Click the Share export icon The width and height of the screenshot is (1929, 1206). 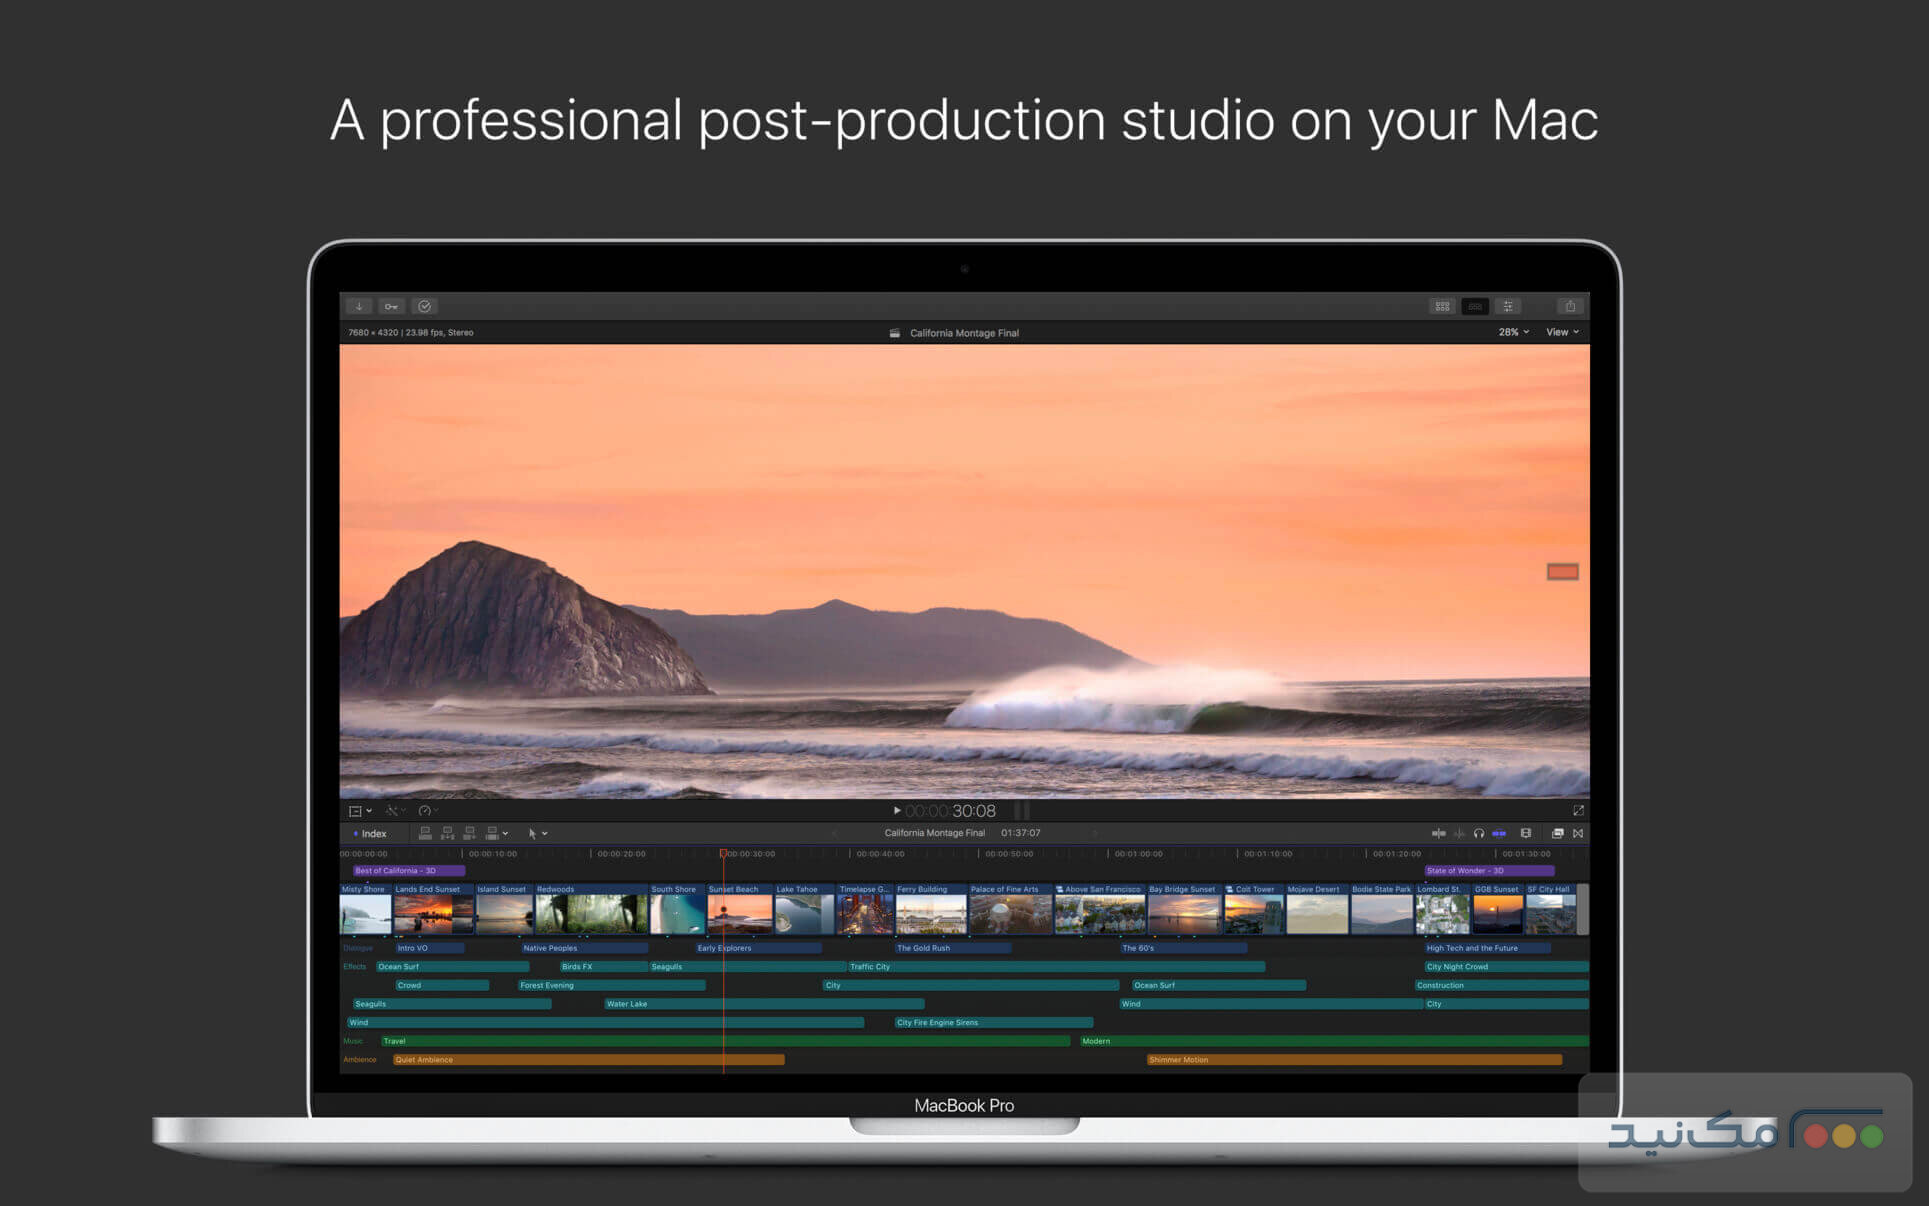pos(1571,306)
